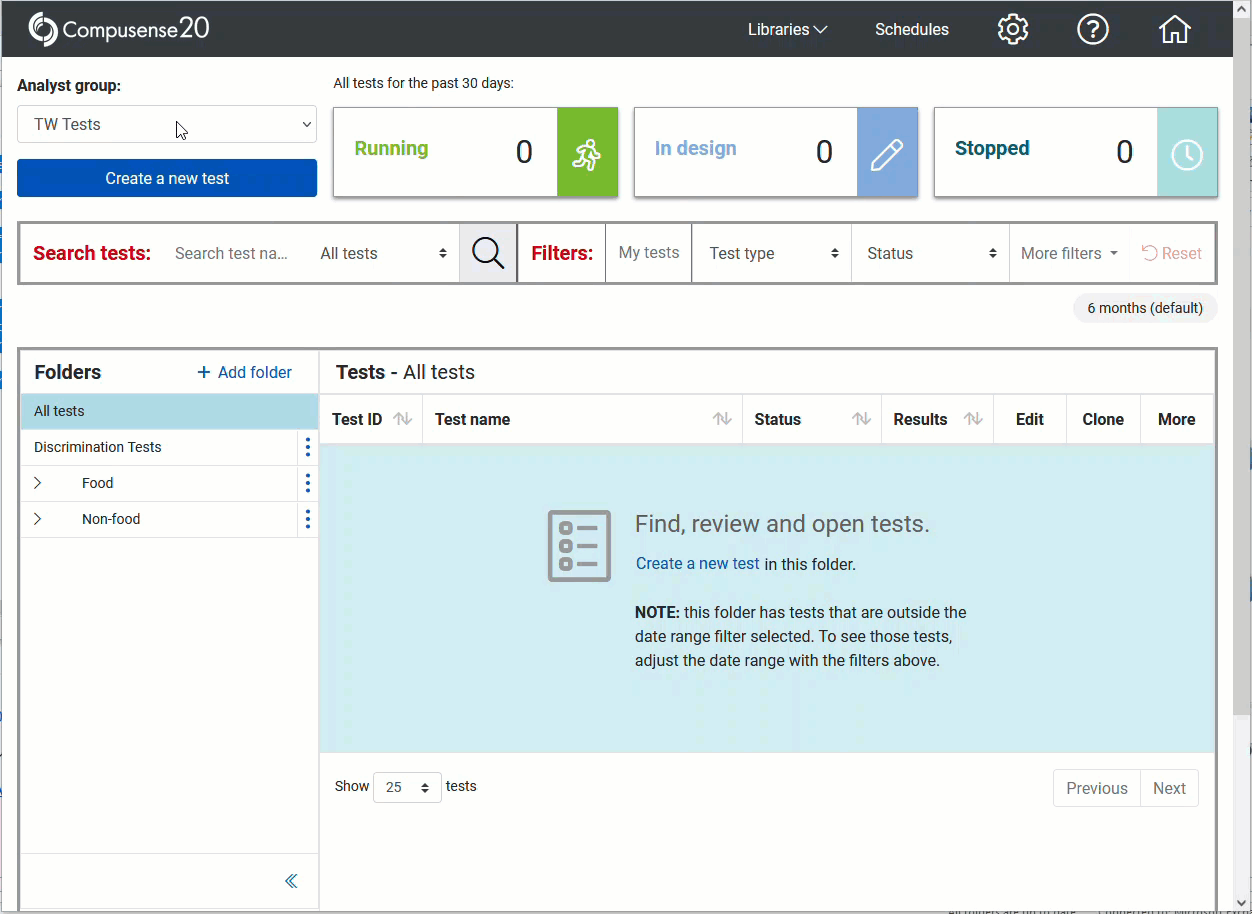Click the Compusense20 logo
Image resolution: width=1252 pixels, height=914 pixels.
click(119, 29)
